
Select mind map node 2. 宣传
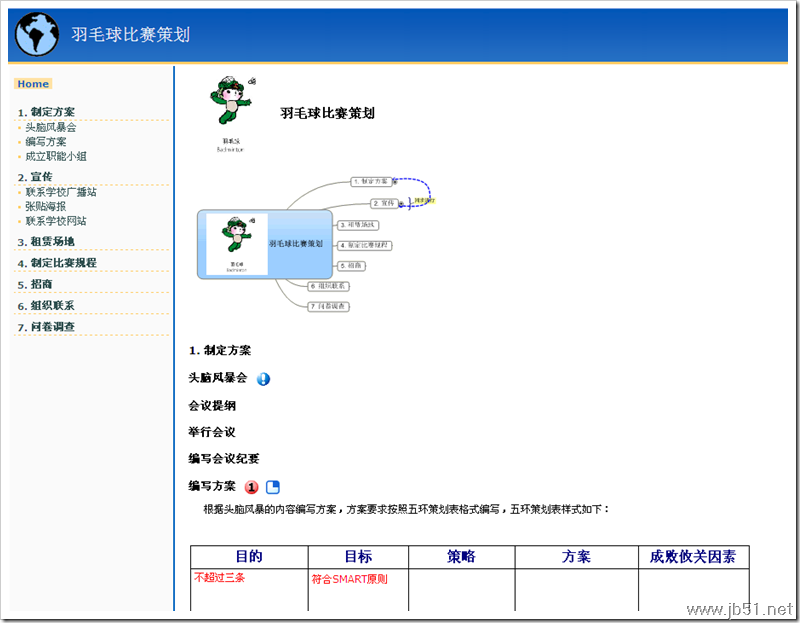(x=384, y=203)
